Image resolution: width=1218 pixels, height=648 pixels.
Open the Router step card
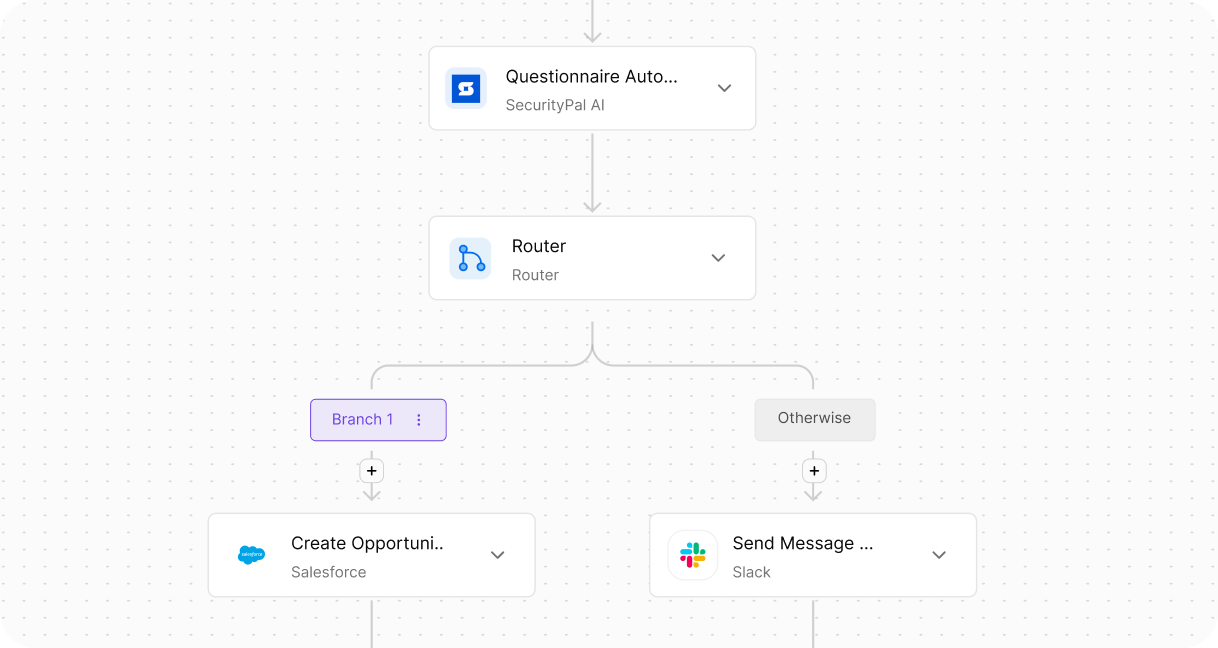pyautogui.click(x=592, y=258)
